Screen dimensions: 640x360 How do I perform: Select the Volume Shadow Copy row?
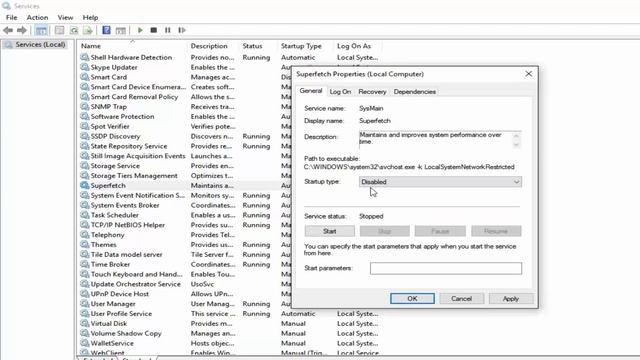click(126, 333)
